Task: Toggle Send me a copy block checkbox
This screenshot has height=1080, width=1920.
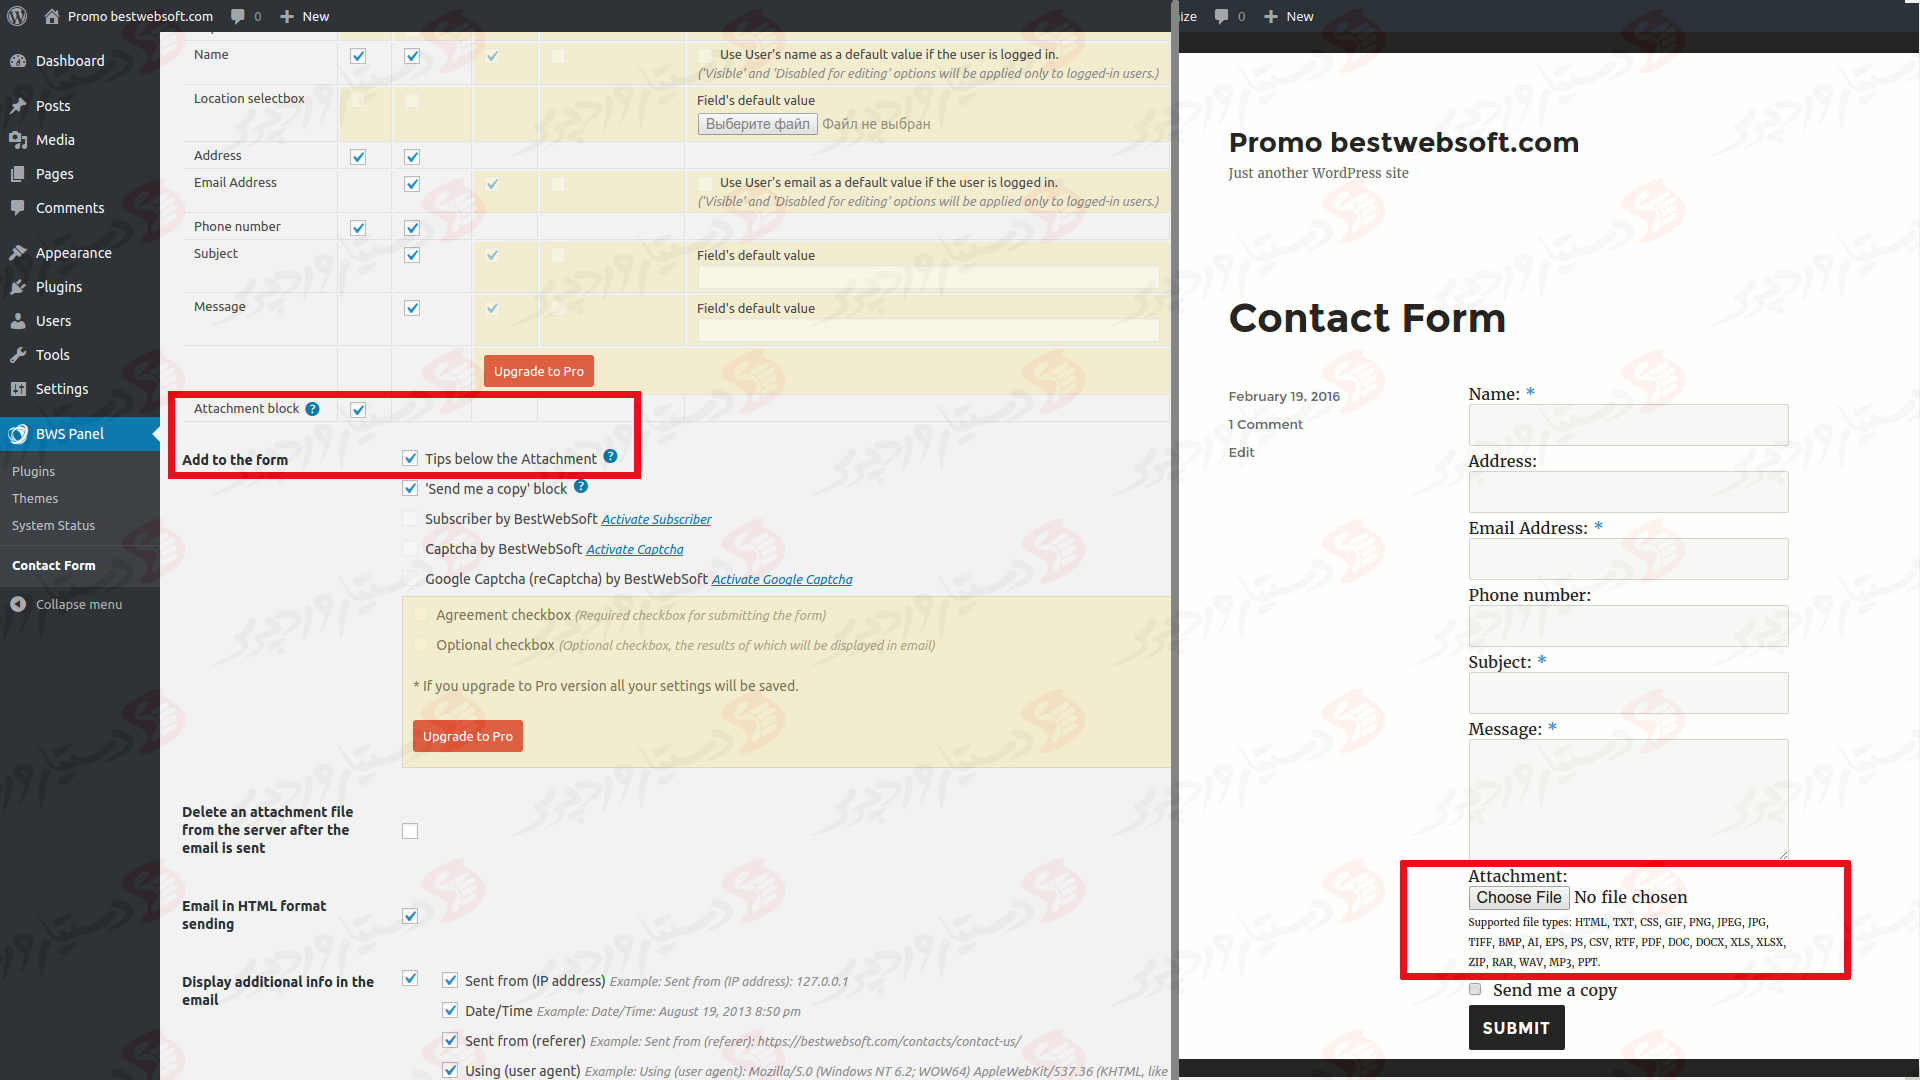Action: [410, 487]
